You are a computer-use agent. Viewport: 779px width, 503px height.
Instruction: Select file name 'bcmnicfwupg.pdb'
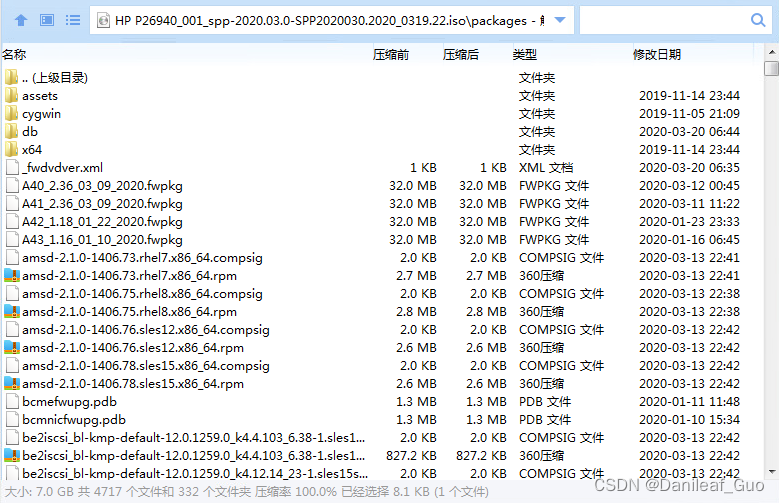point(74,419)
